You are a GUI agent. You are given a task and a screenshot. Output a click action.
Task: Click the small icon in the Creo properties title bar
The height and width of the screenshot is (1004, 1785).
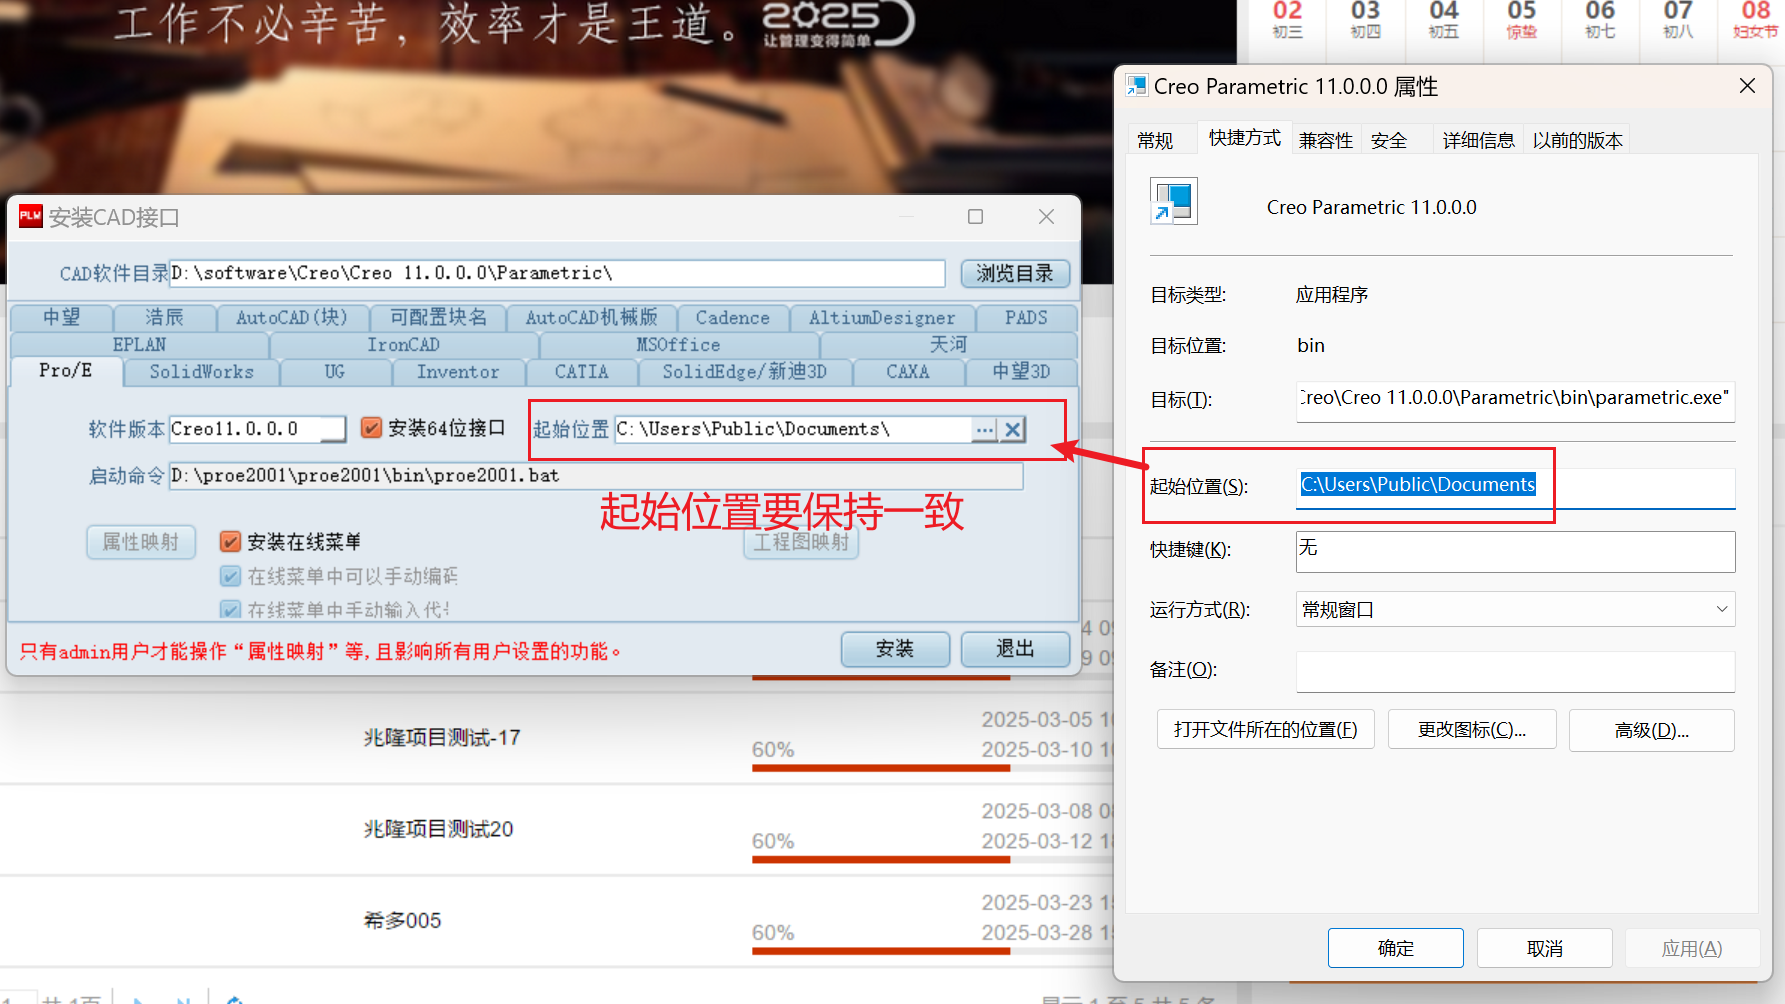point(1137,86)
